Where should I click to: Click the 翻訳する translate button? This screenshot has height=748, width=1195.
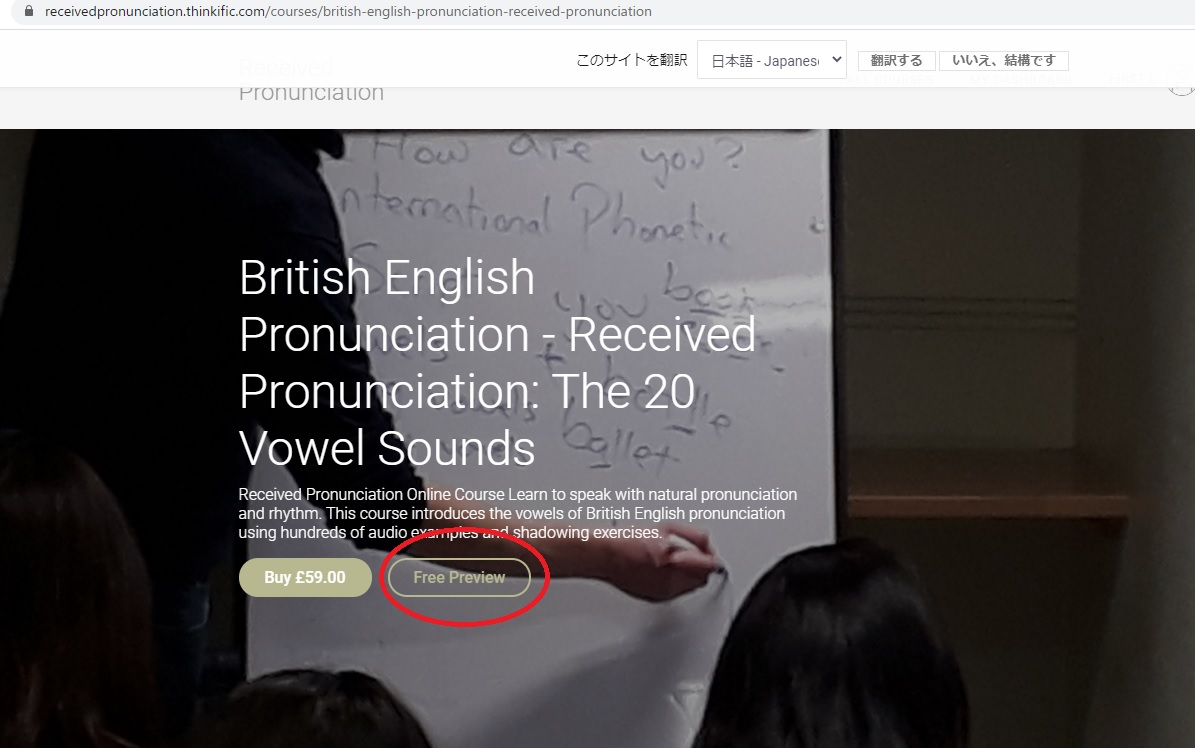pos(896,60)
